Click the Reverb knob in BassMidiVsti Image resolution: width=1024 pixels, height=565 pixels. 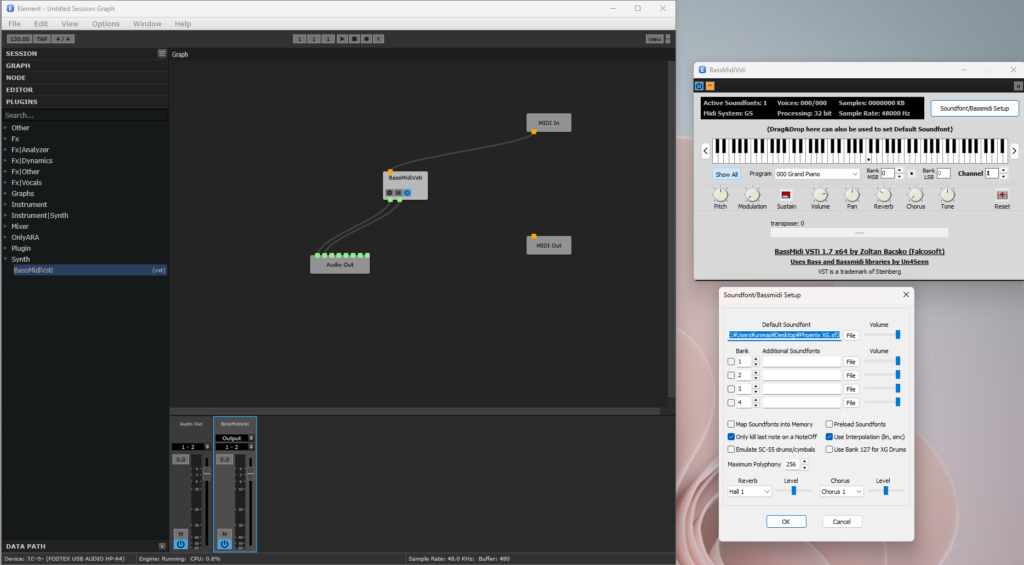tap(883, 194)
